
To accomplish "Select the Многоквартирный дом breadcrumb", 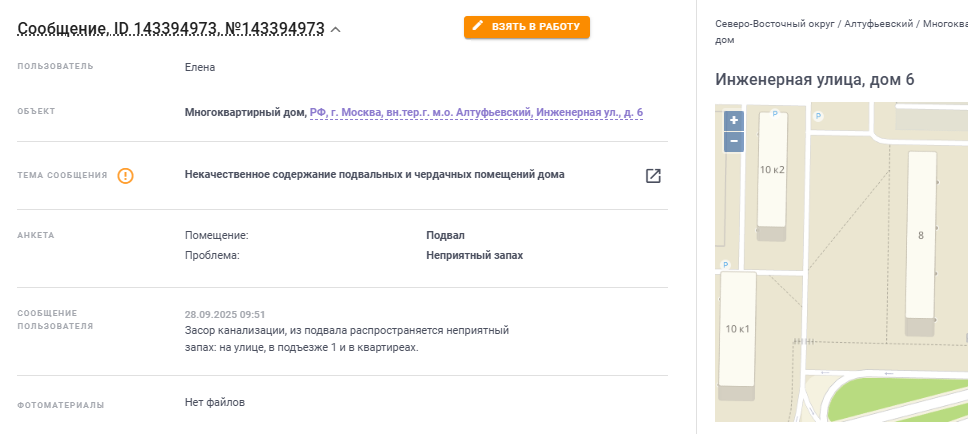I will click(x=943, y=22).
